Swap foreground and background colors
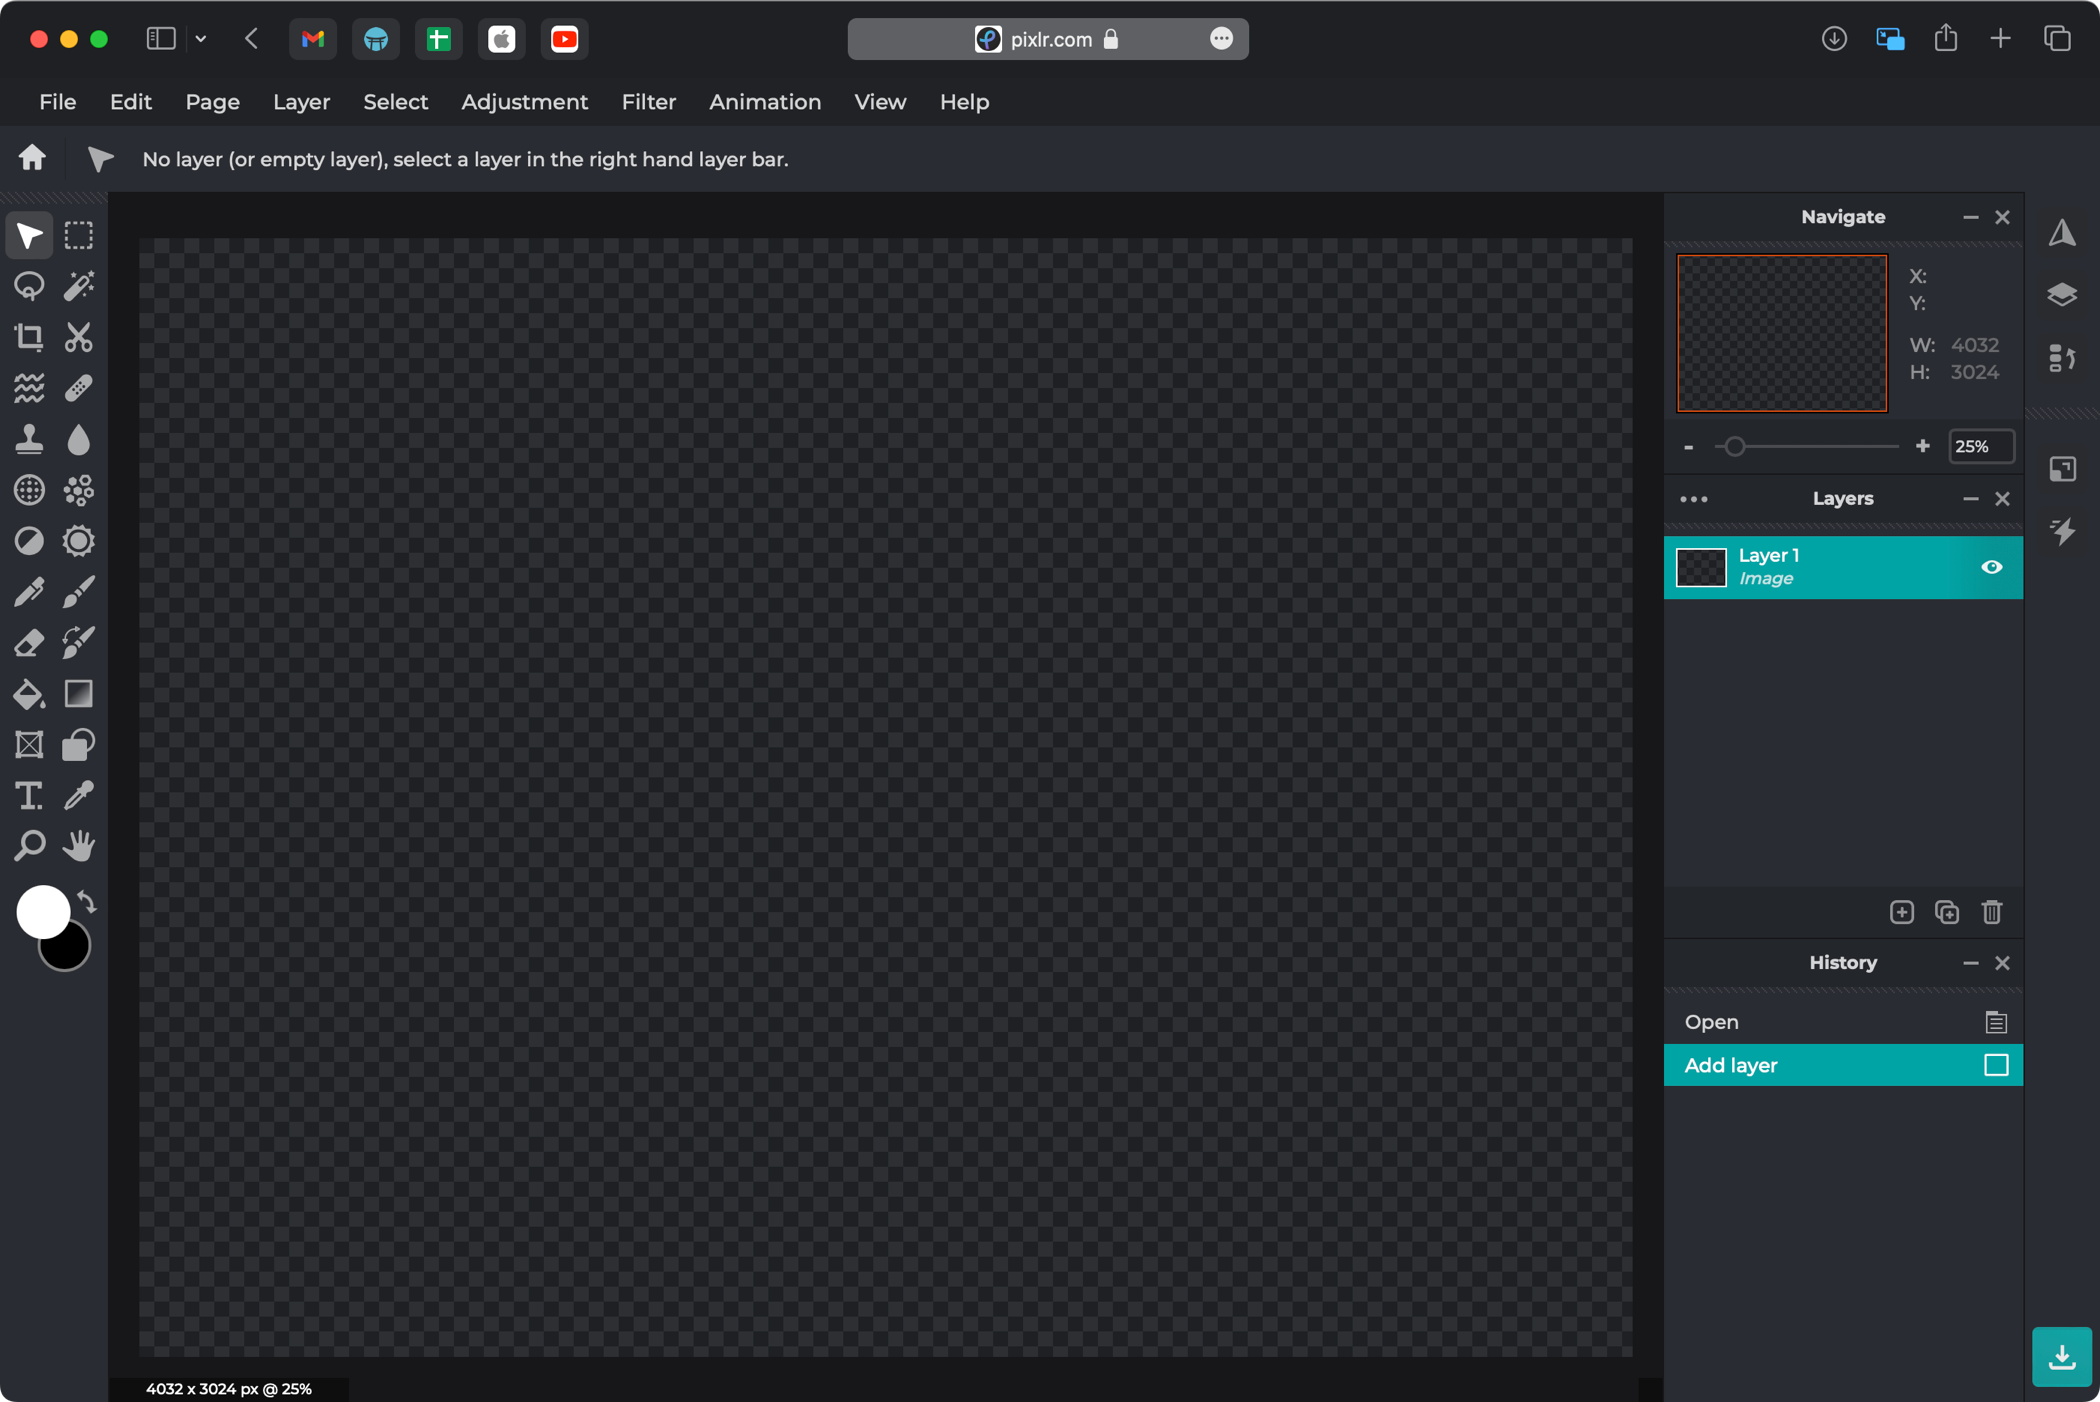 87,902
